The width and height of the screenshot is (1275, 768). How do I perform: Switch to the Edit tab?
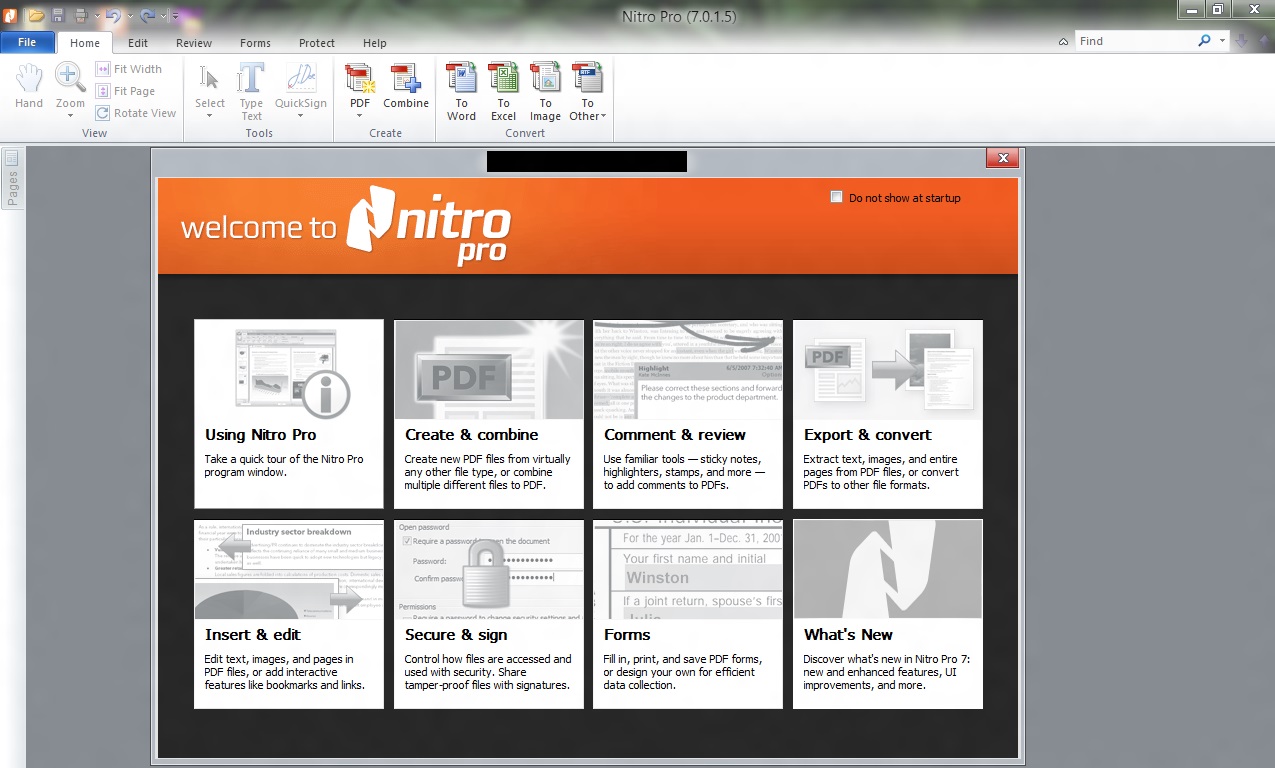[x=138, y=43]
